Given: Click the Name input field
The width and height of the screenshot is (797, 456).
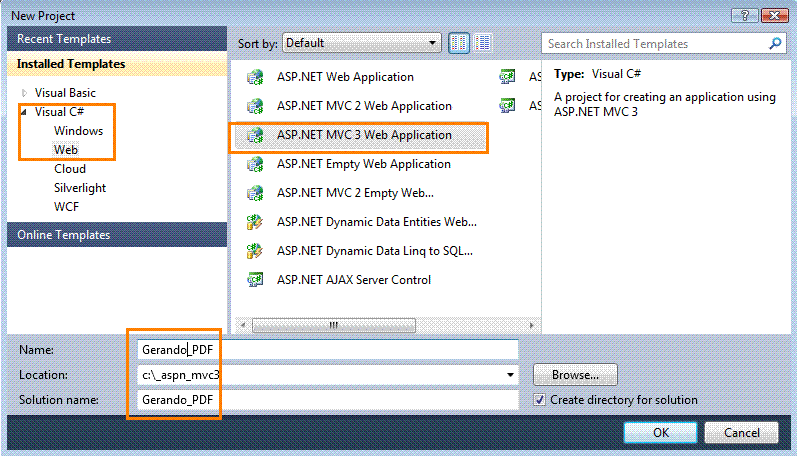Looking at the screenshot, I should [x=327, y=350].
